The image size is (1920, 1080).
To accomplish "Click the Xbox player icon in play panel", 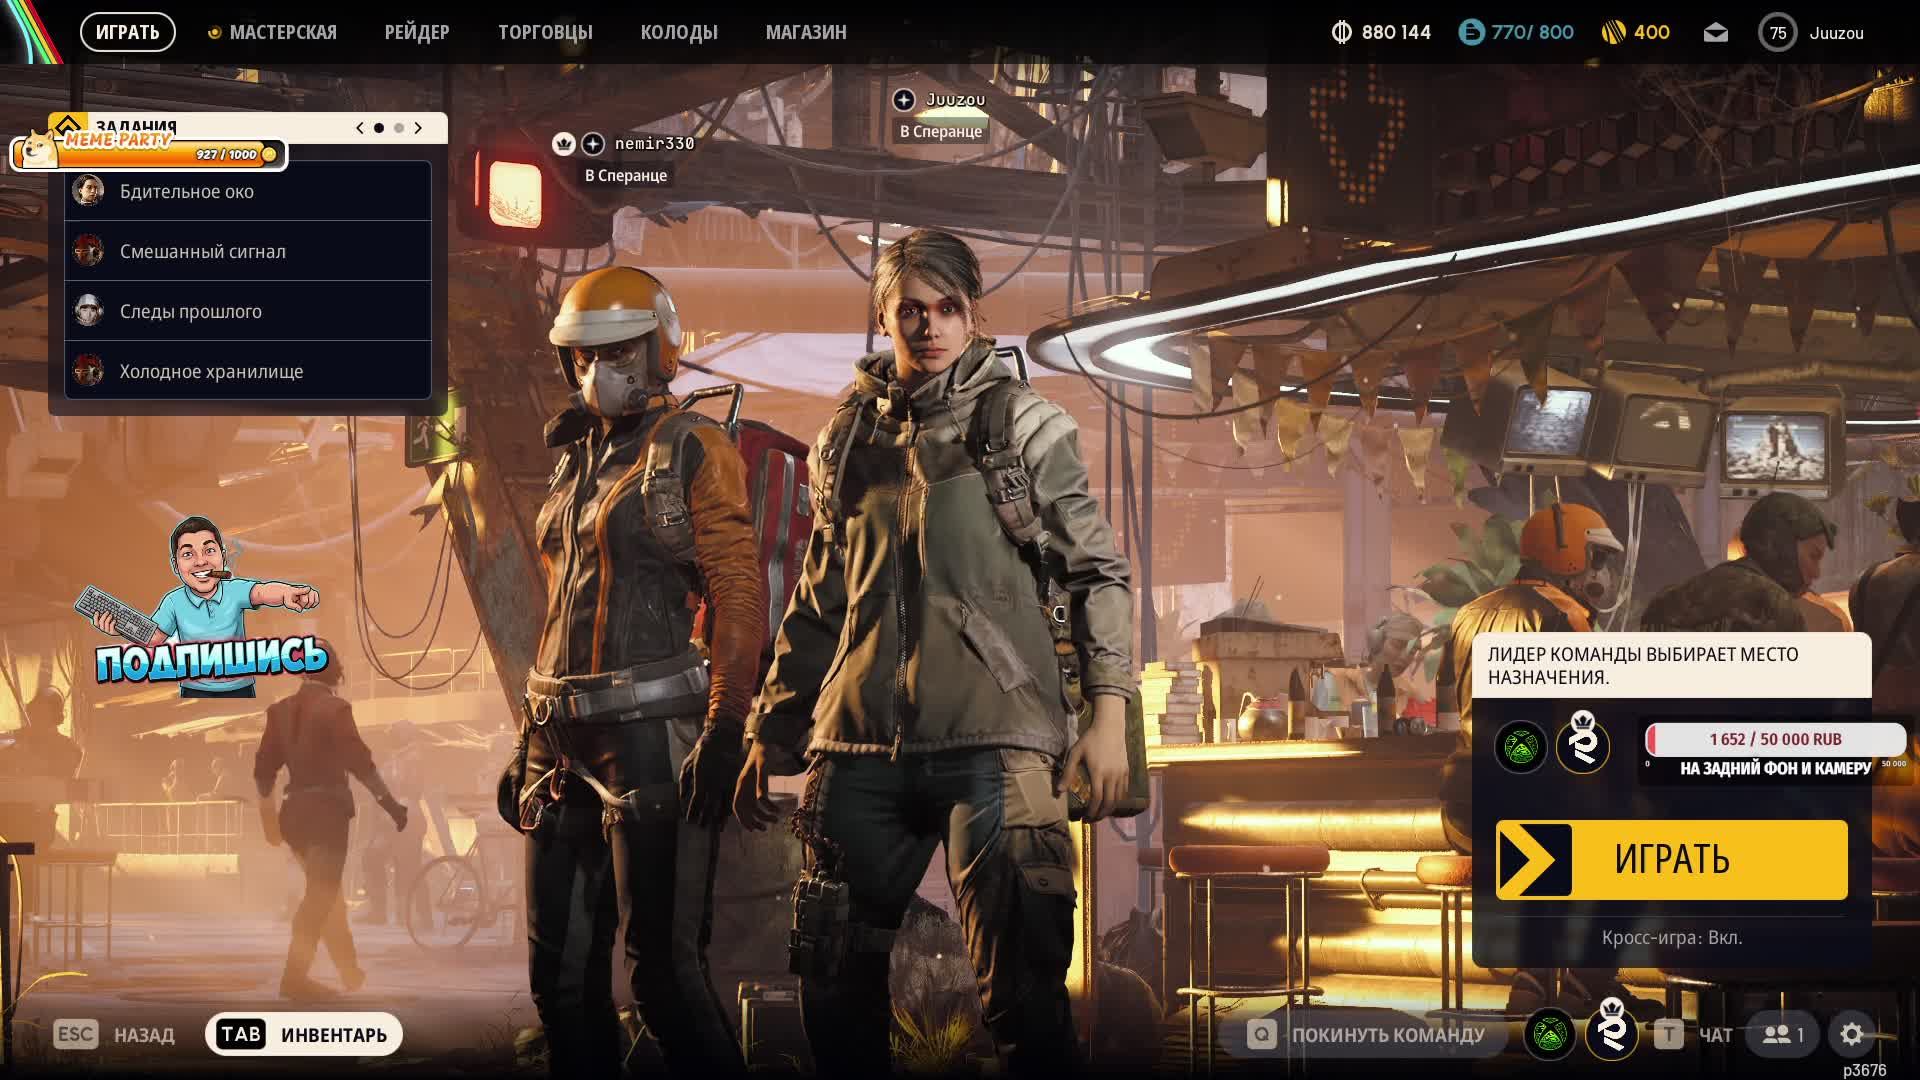I will click(1520, 746).
